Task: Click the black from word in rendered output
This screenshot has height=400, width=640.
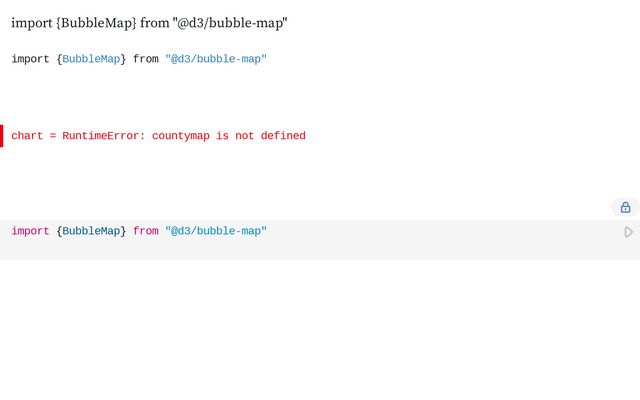Action: click(146, 59)
